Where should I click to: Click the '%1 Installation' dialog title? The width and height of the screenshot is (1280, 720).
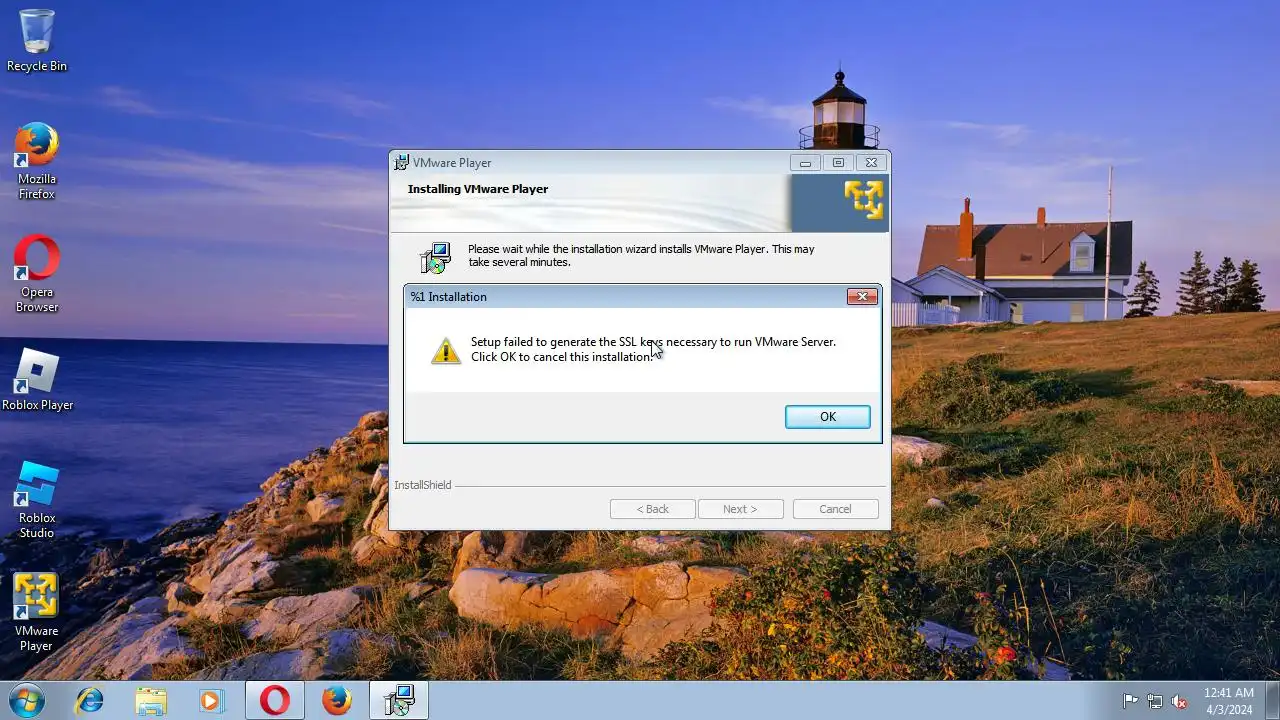[449, 297]
